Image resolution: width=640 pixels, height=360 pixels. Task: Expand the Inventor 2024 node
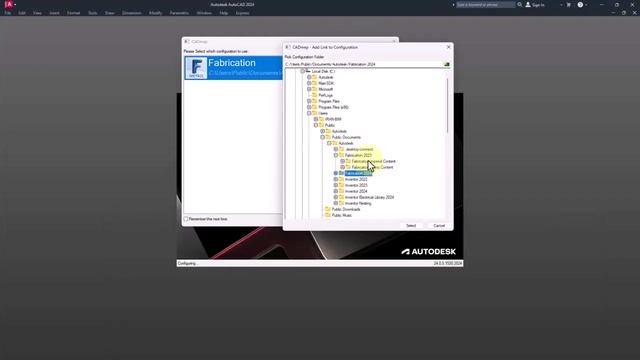(x=336, y=191)
